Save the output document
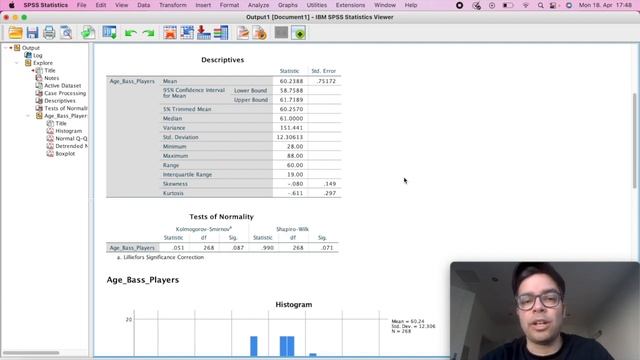Viewport: 640px width, 360px height. click(32, 33)
